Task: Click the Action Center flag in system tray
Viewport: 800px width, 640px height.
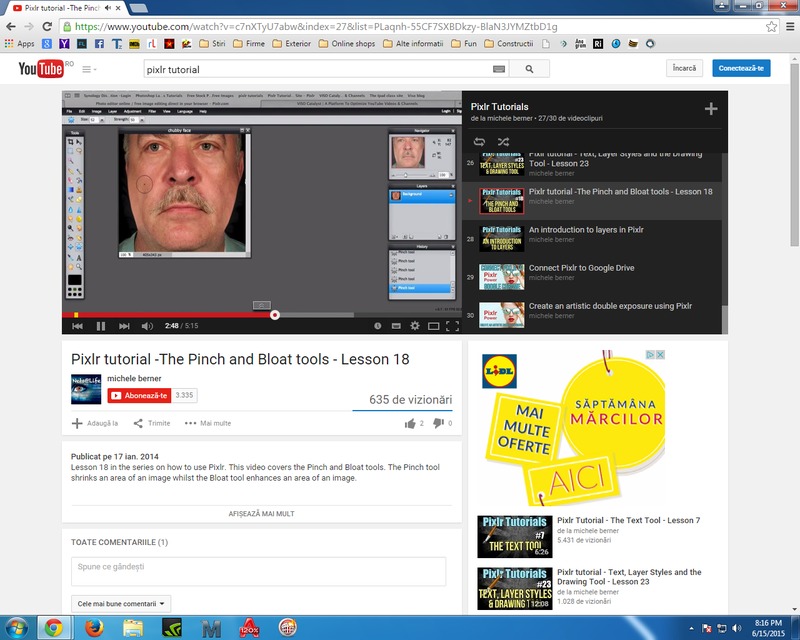Action: click(x=707, y=628)
